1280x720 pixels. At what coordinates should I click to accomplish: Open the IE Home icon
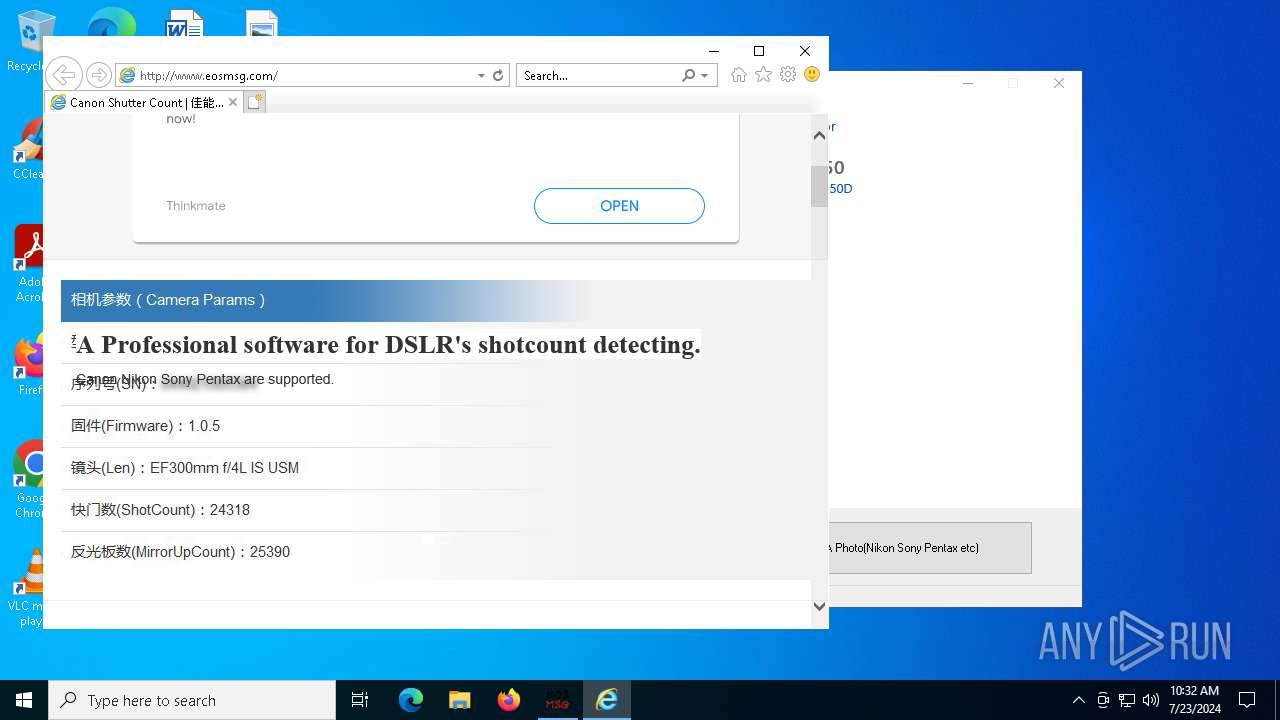click(x=739, y=75)
